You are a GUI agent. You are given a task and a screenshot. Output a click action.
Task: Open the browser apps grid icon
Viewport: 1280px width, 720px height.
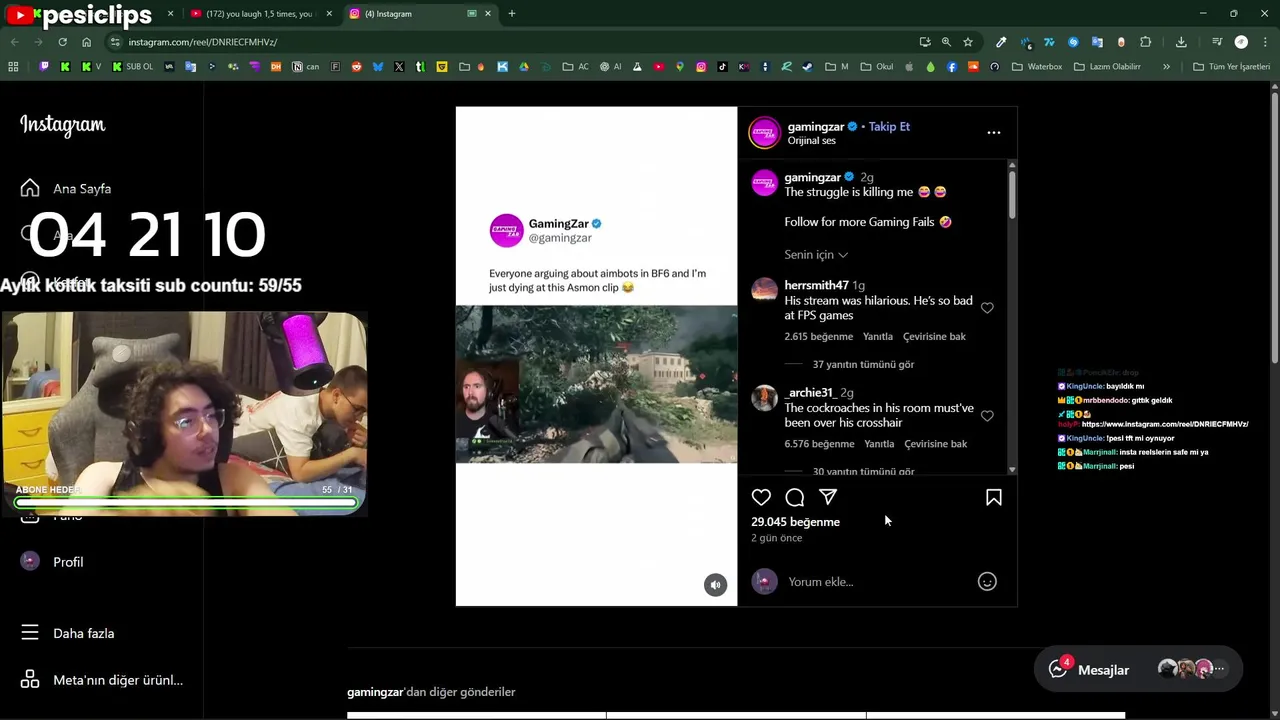13,67
